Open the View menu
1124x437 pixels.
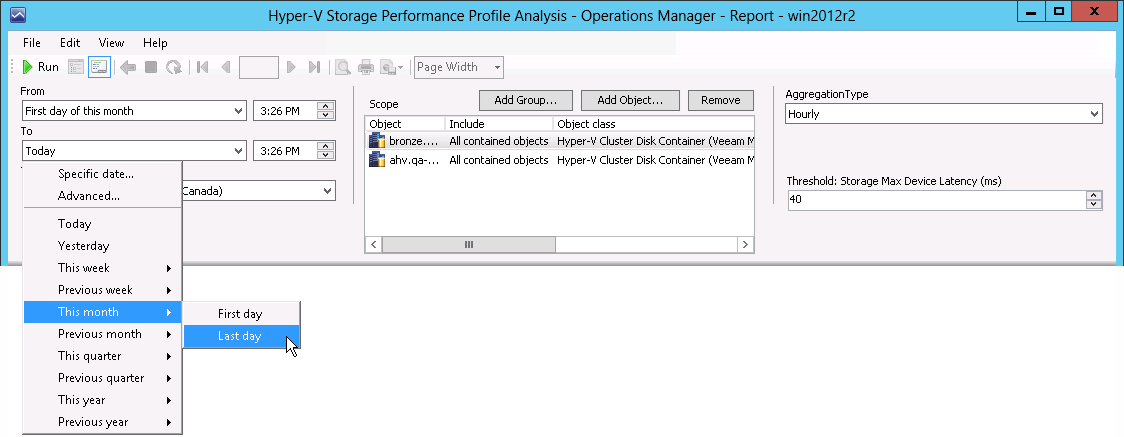pos(111,43)
